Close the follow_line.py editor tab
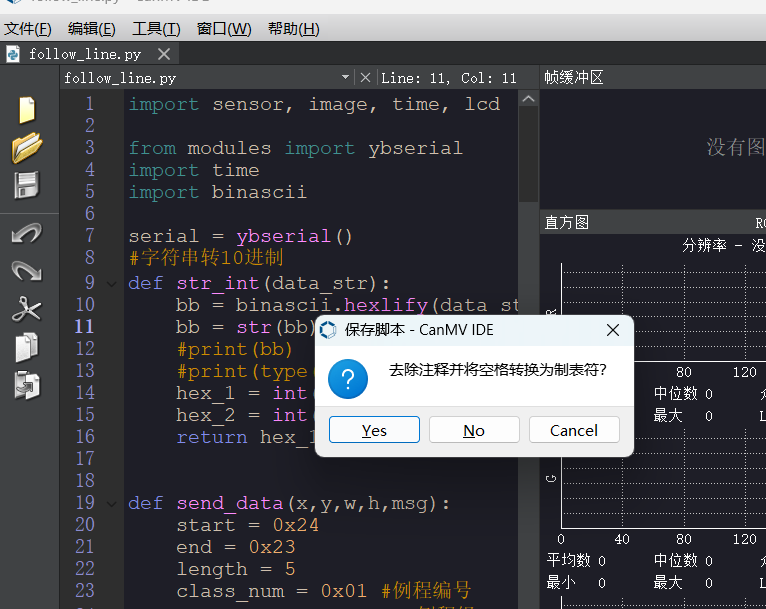 [x=164, y=54]
